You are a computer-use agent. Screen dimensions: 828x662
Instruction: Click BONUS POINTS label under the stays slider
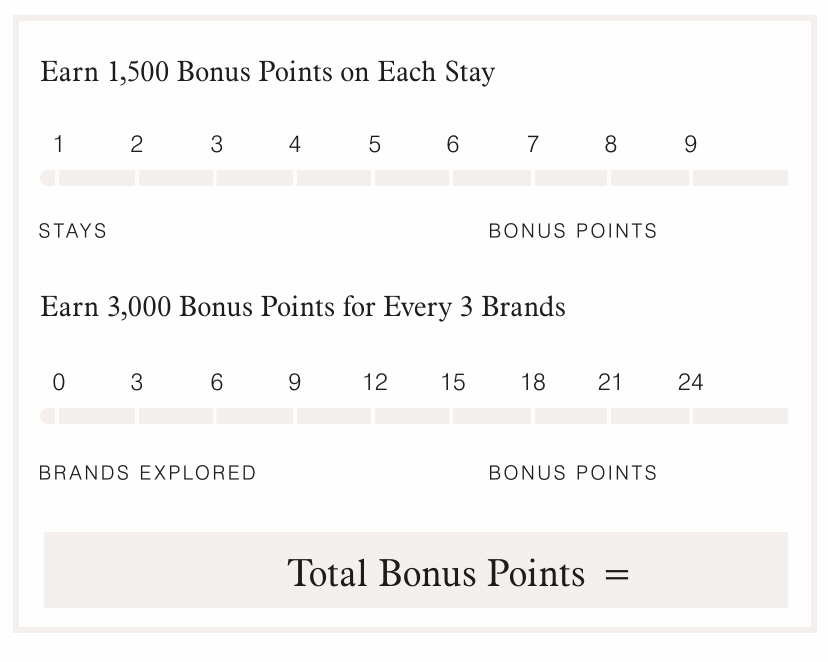point(572,231)
